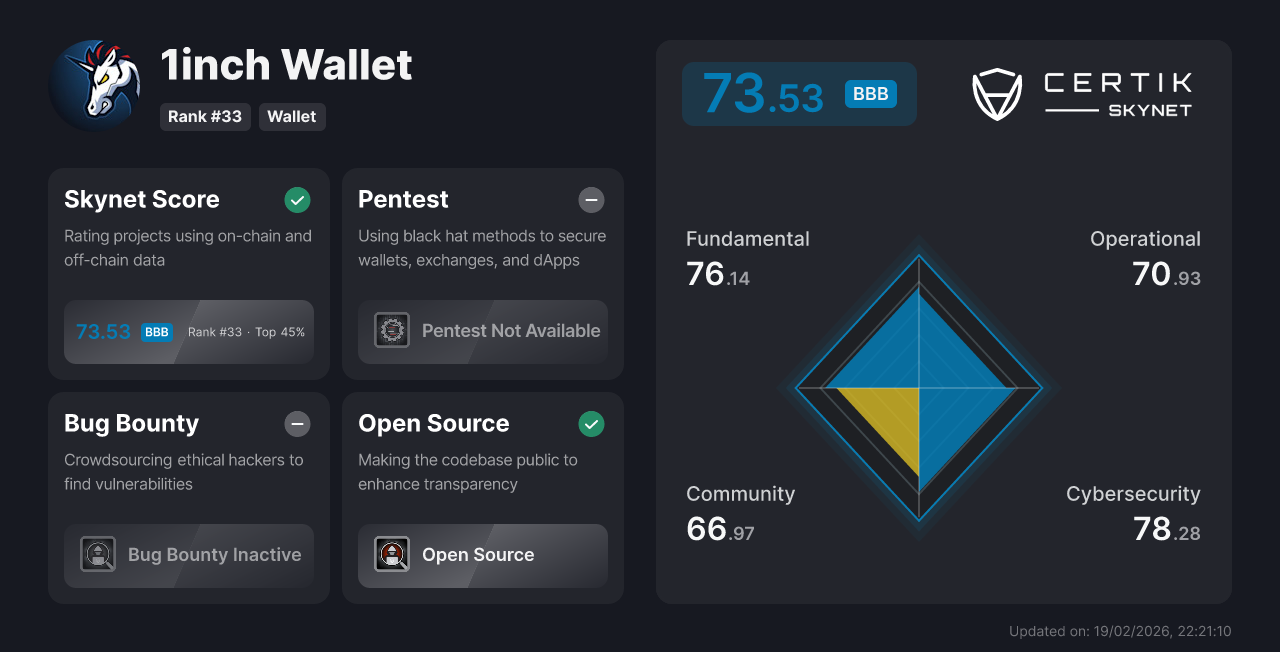Click the minus icon on Bug Bounty card
Image resolution: width=1280 pixels, height=652 pixels.
[297, 424]
